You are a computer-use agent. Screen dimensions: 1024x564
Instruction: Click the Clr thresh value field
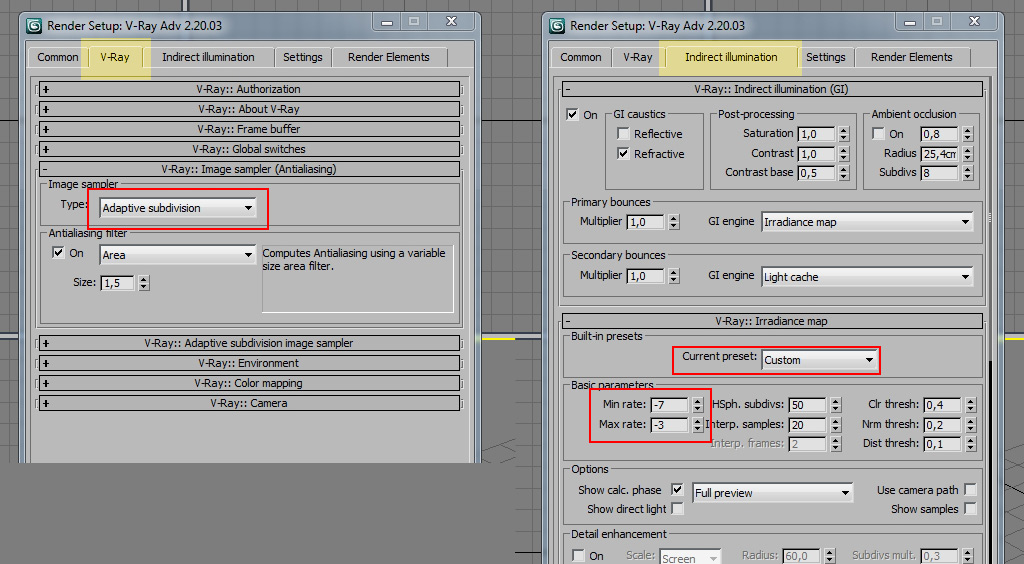click(942, 405)
